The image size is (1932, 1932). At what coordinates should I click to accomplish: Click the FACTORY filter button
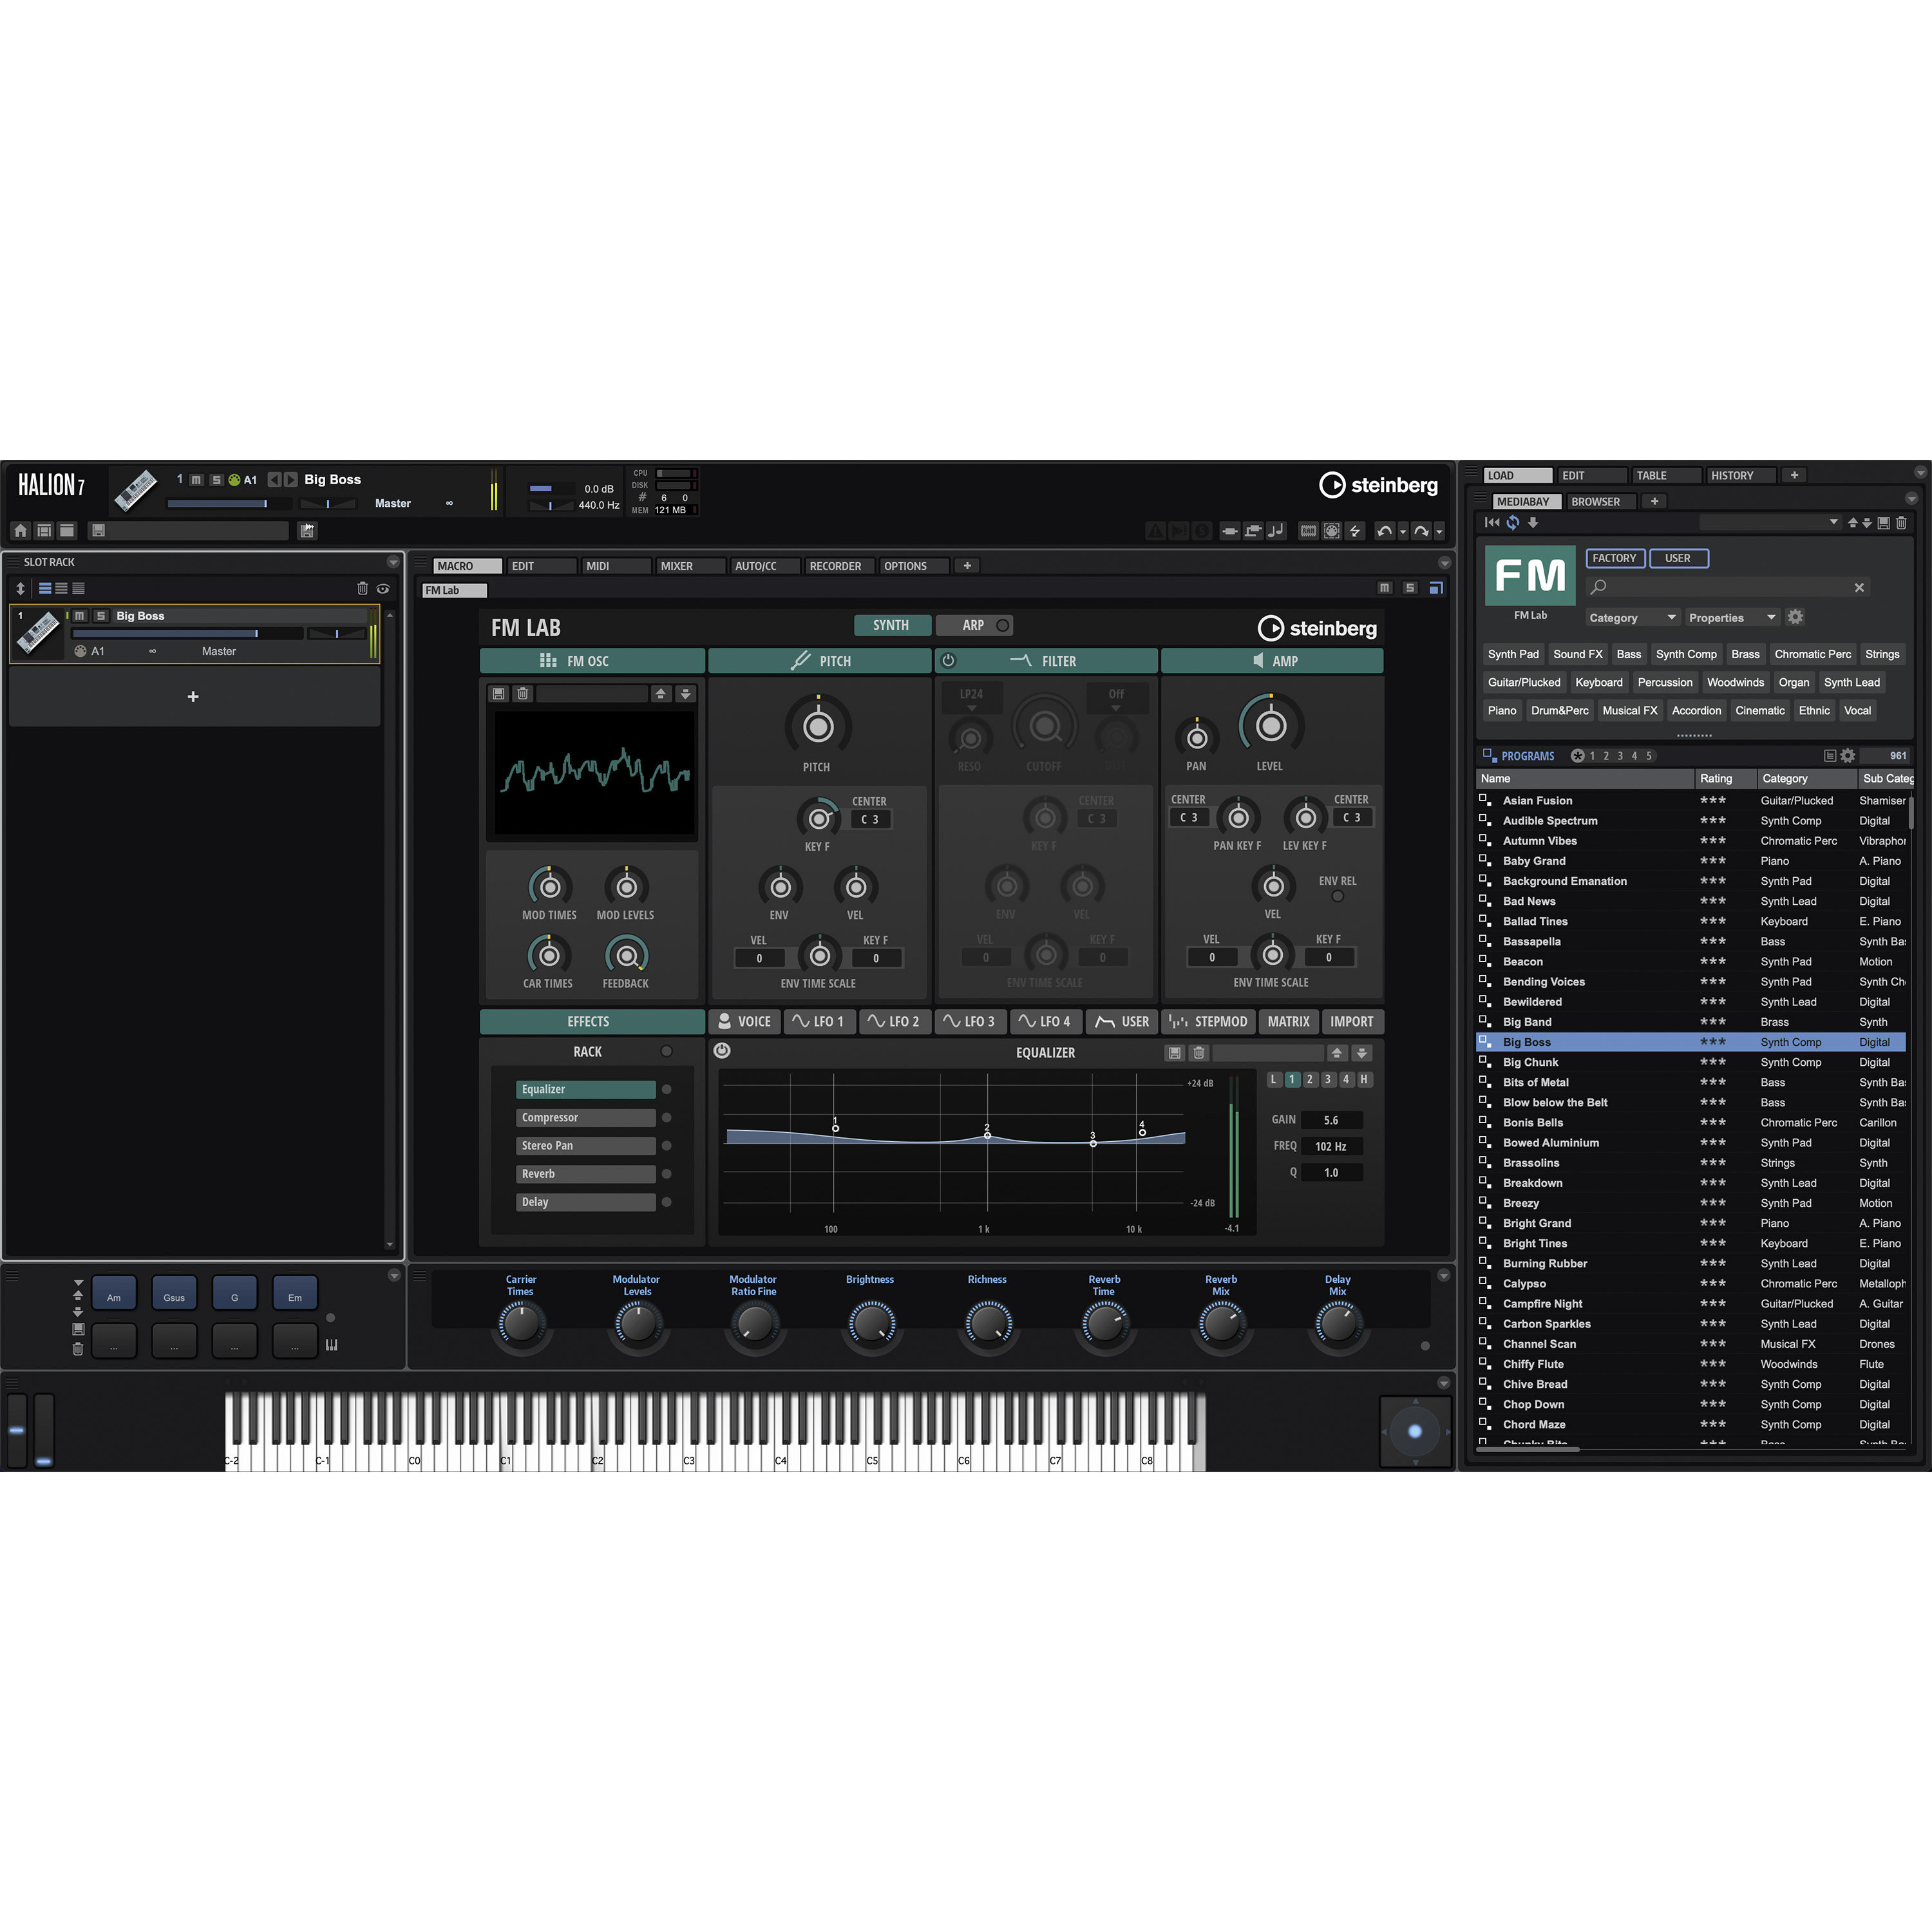coord(1616,558)
